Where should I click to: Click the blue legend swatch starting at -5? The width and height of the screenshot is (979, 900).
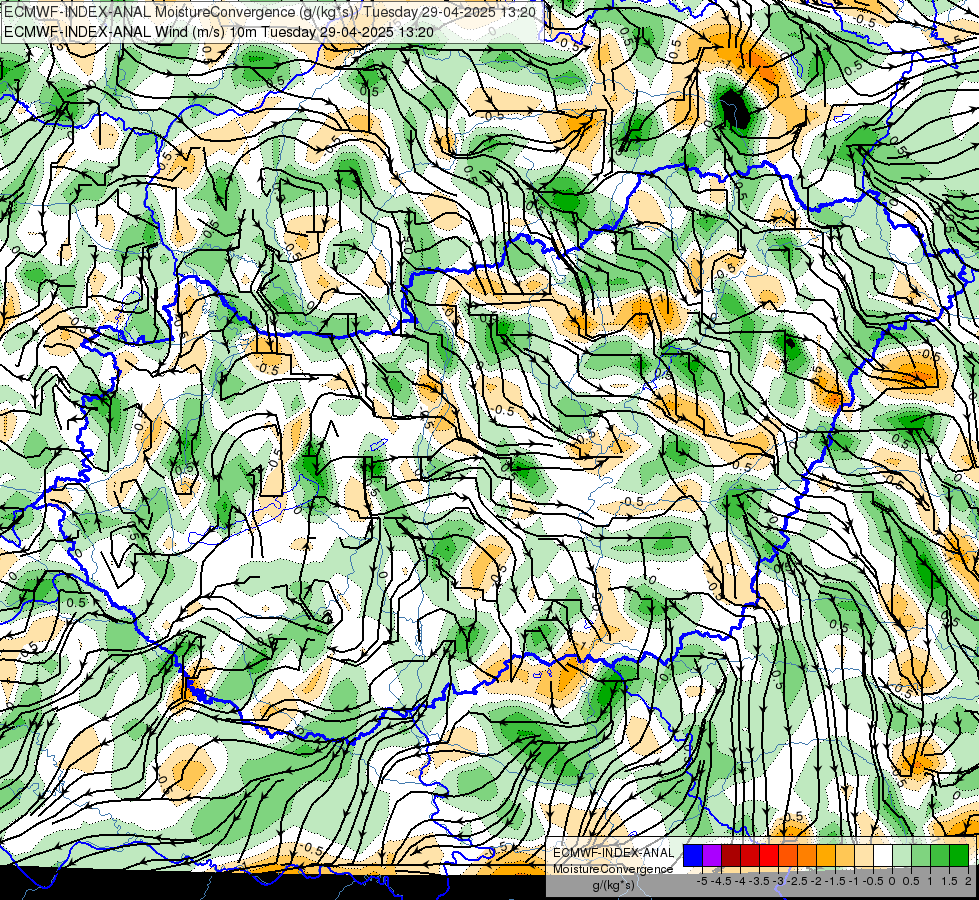coord(693,856)
